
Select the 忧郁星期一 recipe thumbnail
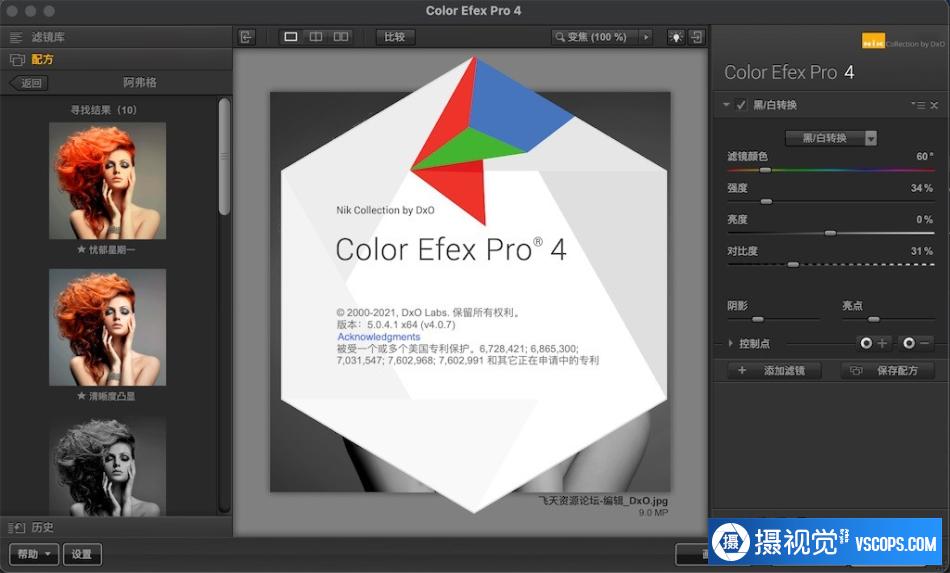pos(107,181)
